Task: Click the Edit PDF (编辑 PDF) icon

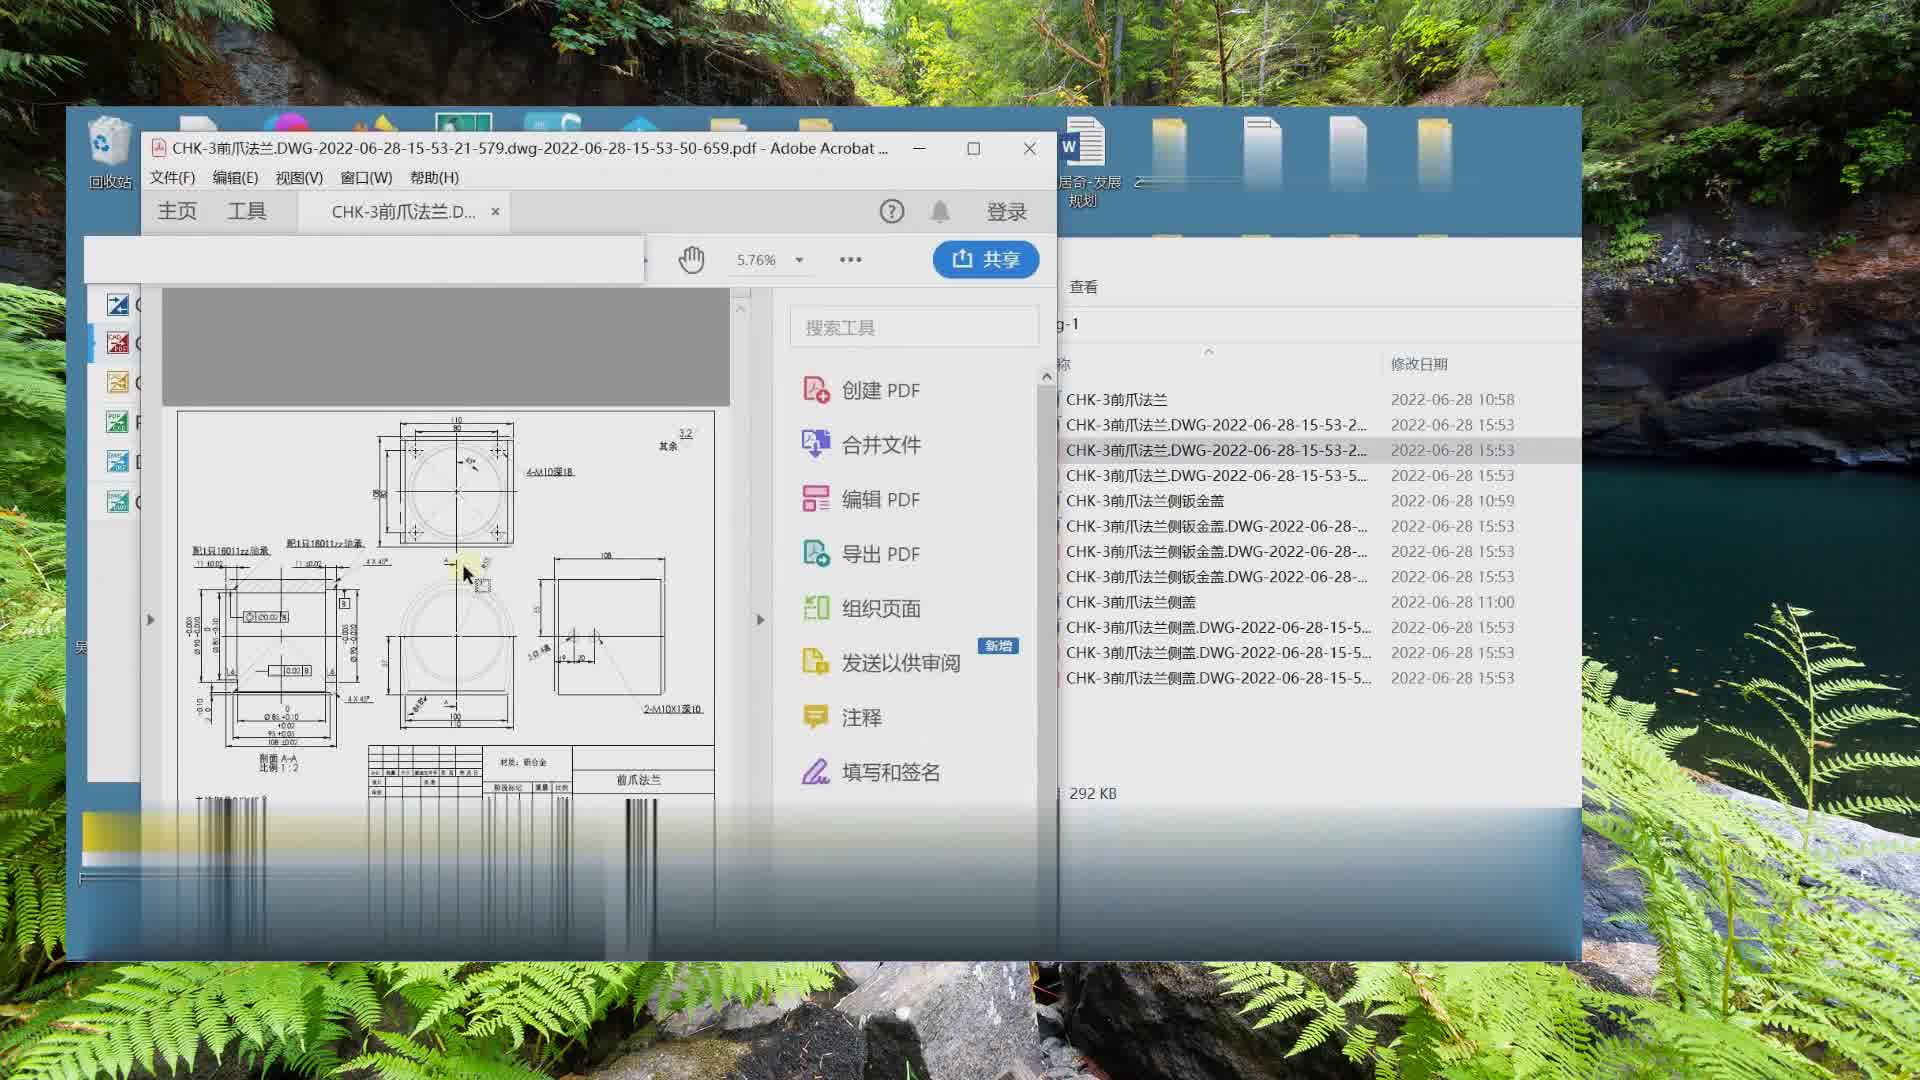Action: [816, 499]
